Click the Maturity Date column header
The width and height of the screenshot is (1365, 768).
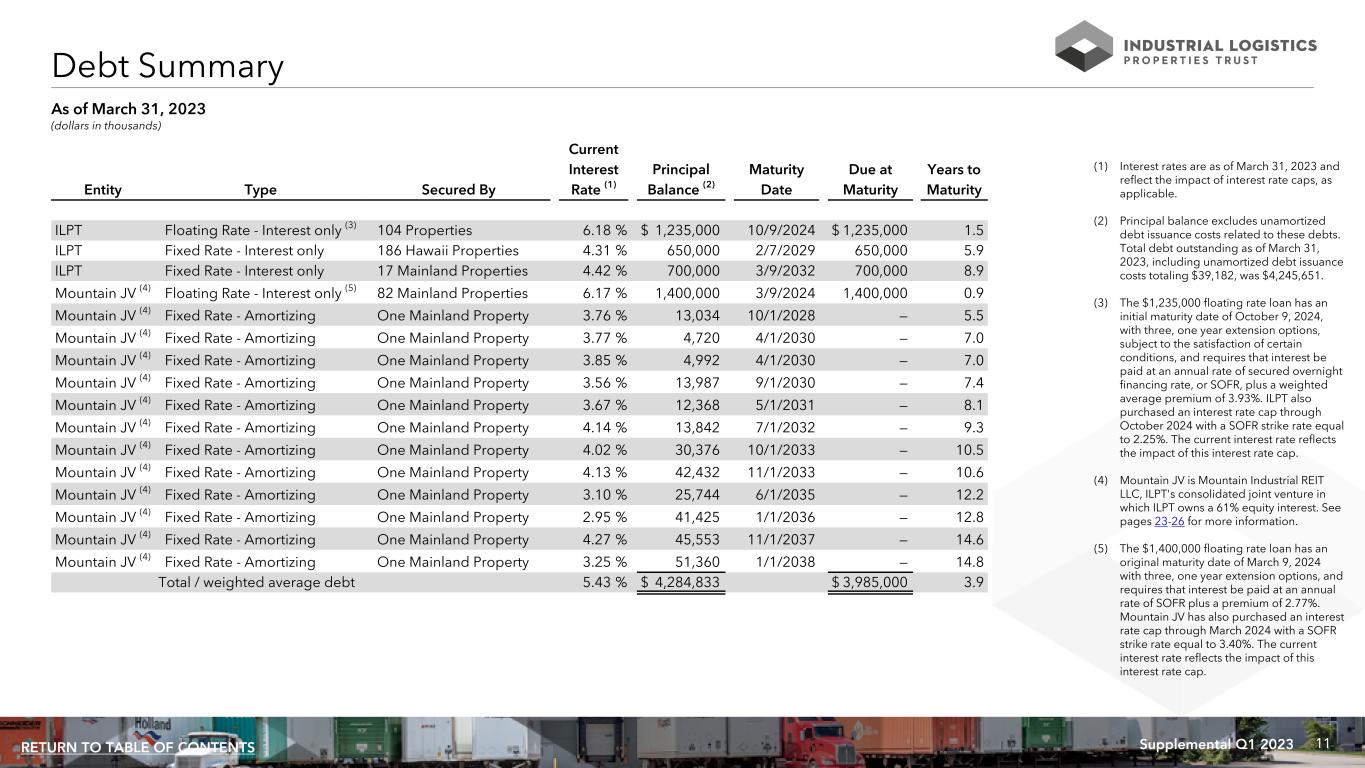776,180
